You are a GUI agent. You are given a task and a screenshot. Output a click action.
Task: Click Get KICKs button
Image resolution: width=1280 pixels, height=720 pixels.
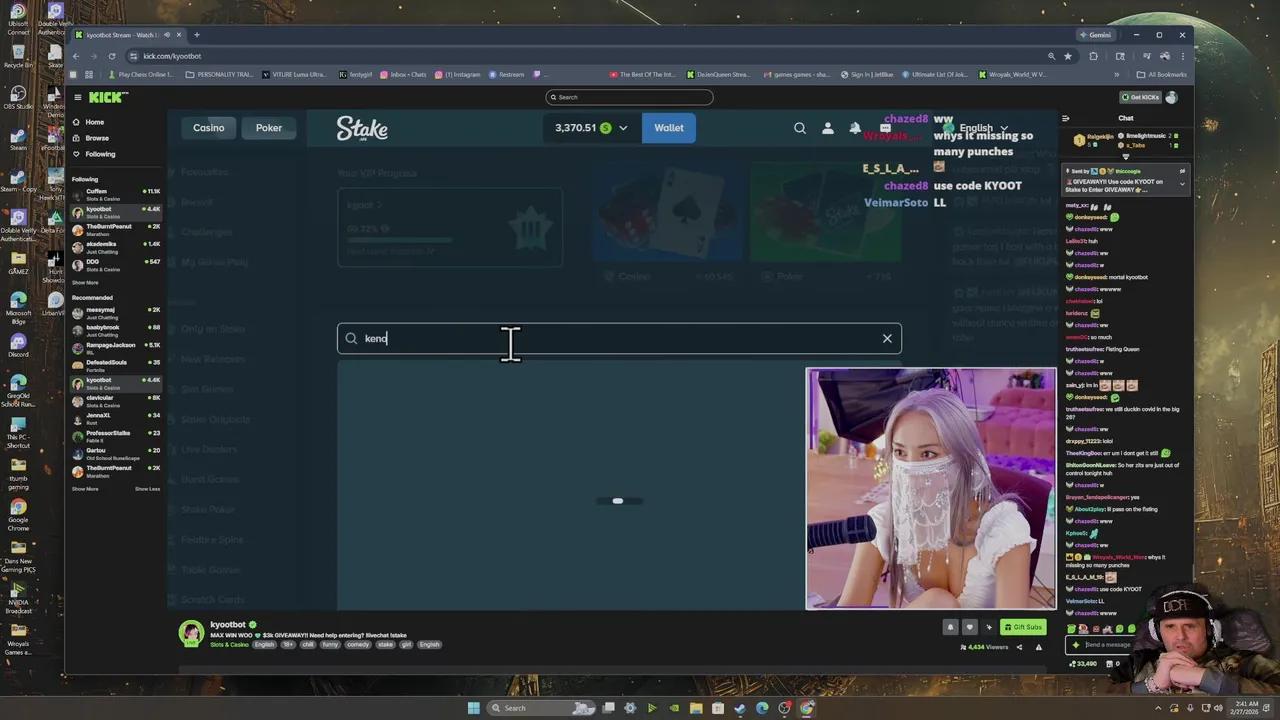click(1139, 97)
